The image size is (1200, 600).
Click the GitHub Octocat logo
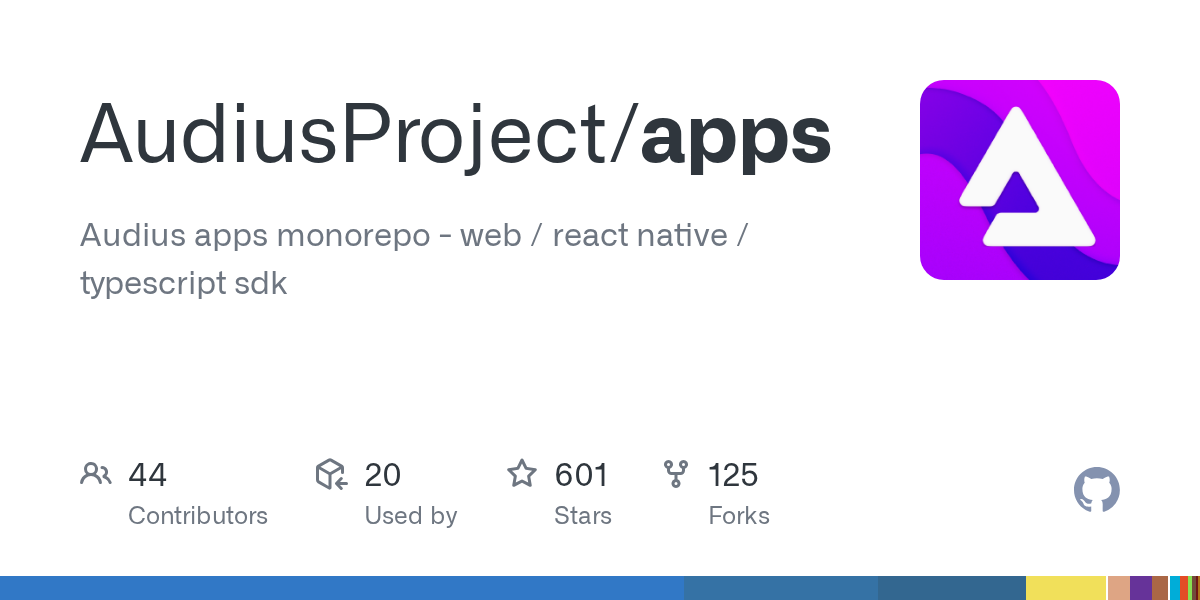1096,490
